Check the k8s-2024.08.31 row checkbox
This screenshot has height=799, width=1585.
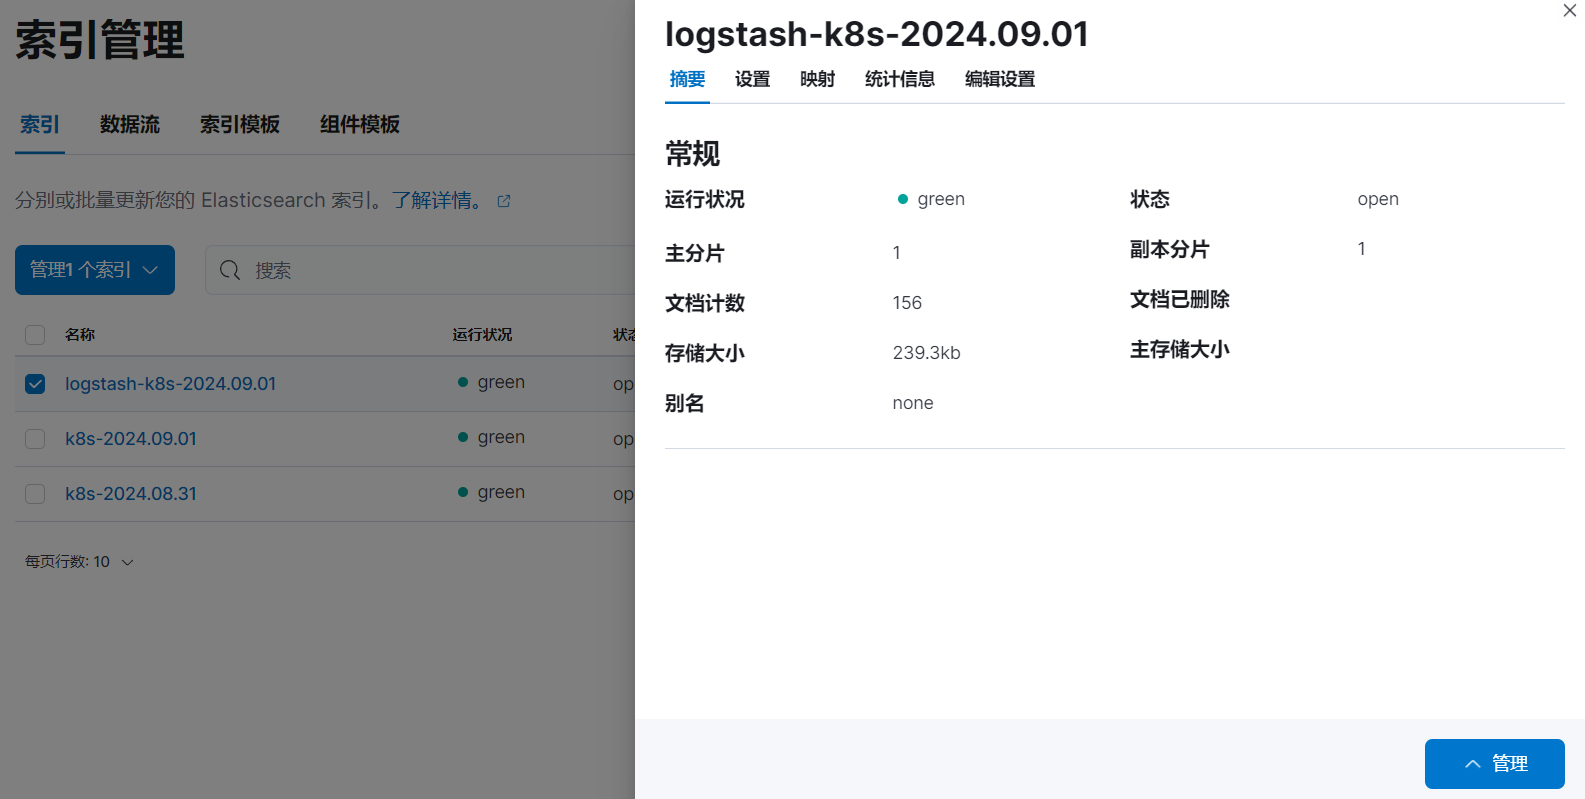pyautogui.click(x=35, y=494)
